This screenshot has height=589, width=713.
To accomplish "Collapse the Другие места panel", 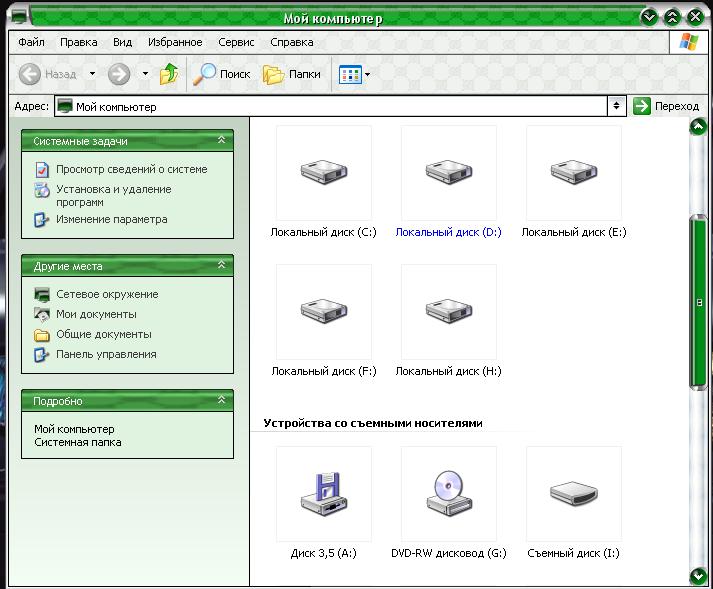I will (221, 265).
